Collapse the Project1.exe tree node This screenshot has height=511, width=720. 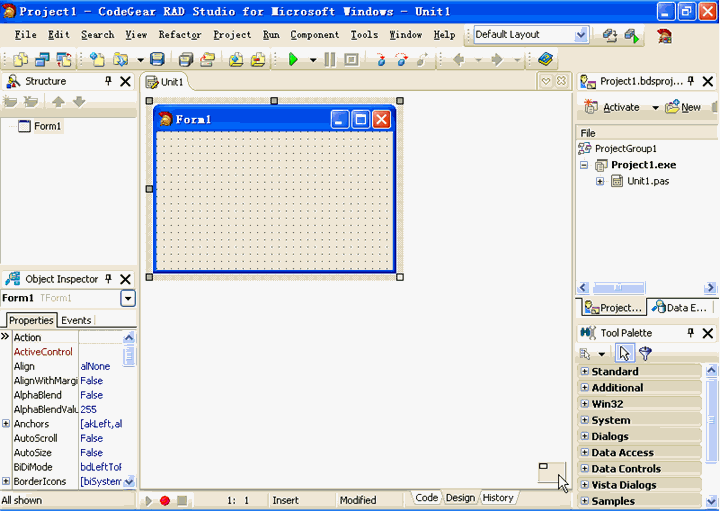click(584, 165)
